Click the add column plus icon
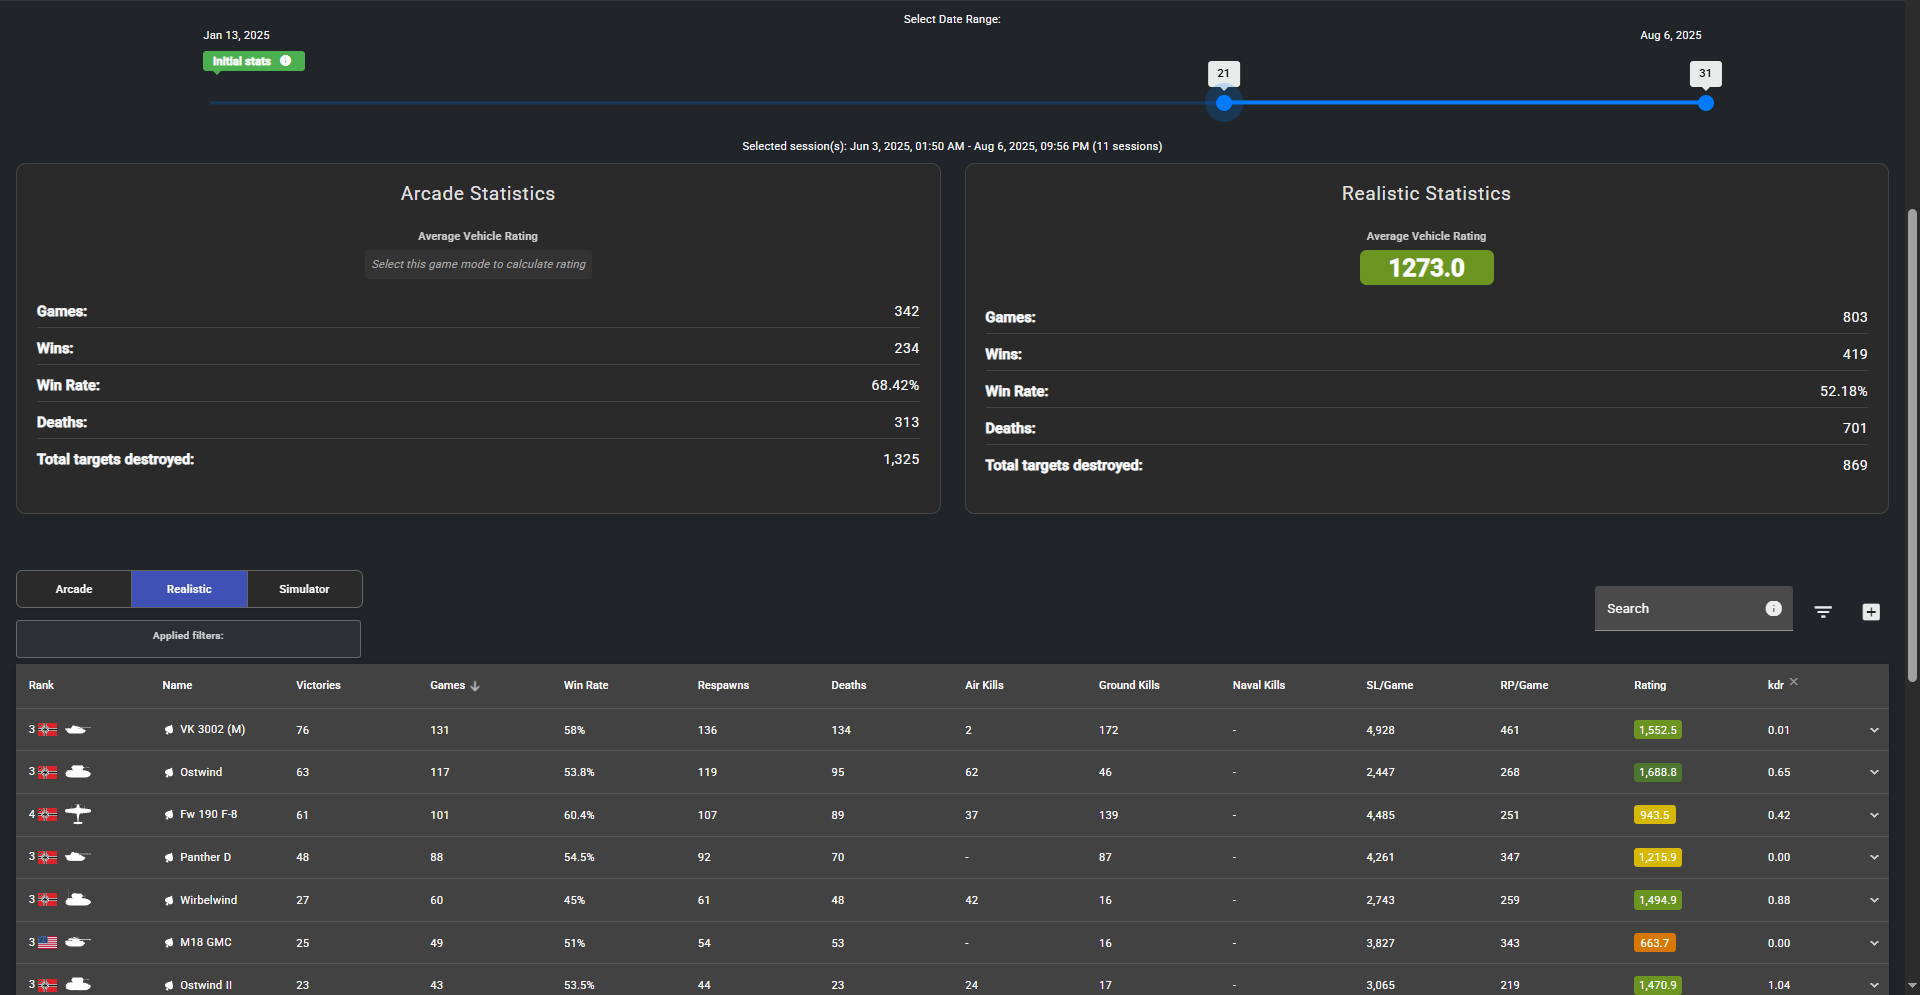The height and width of the screenshot is (995, 1920). coord(1871,612)
